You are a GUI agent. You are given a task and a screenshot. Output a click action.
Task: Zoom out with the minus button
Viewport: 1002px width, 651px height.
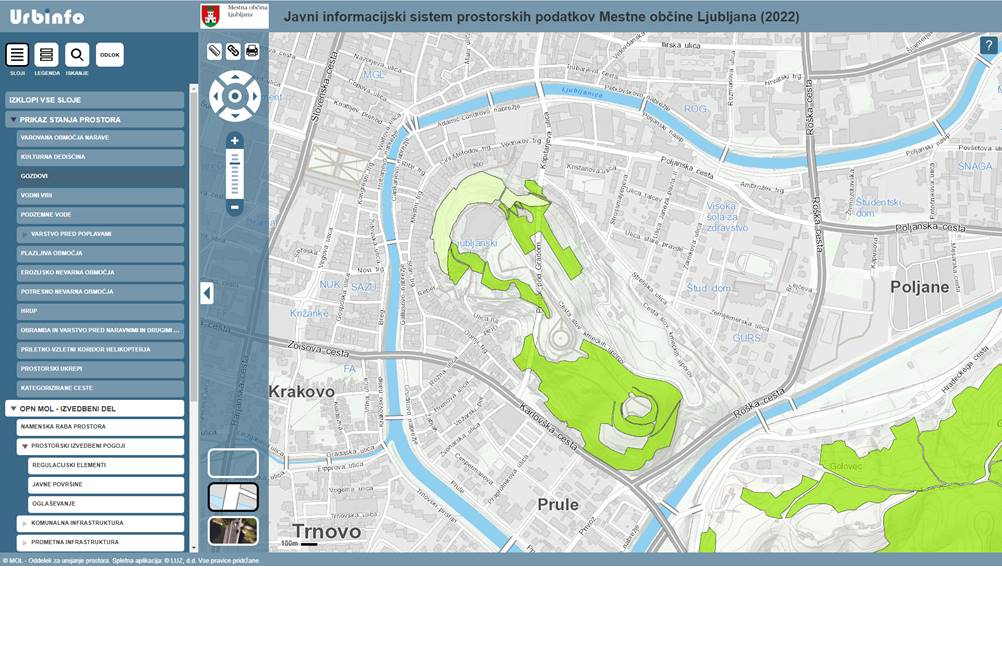[x=235, y=208]
